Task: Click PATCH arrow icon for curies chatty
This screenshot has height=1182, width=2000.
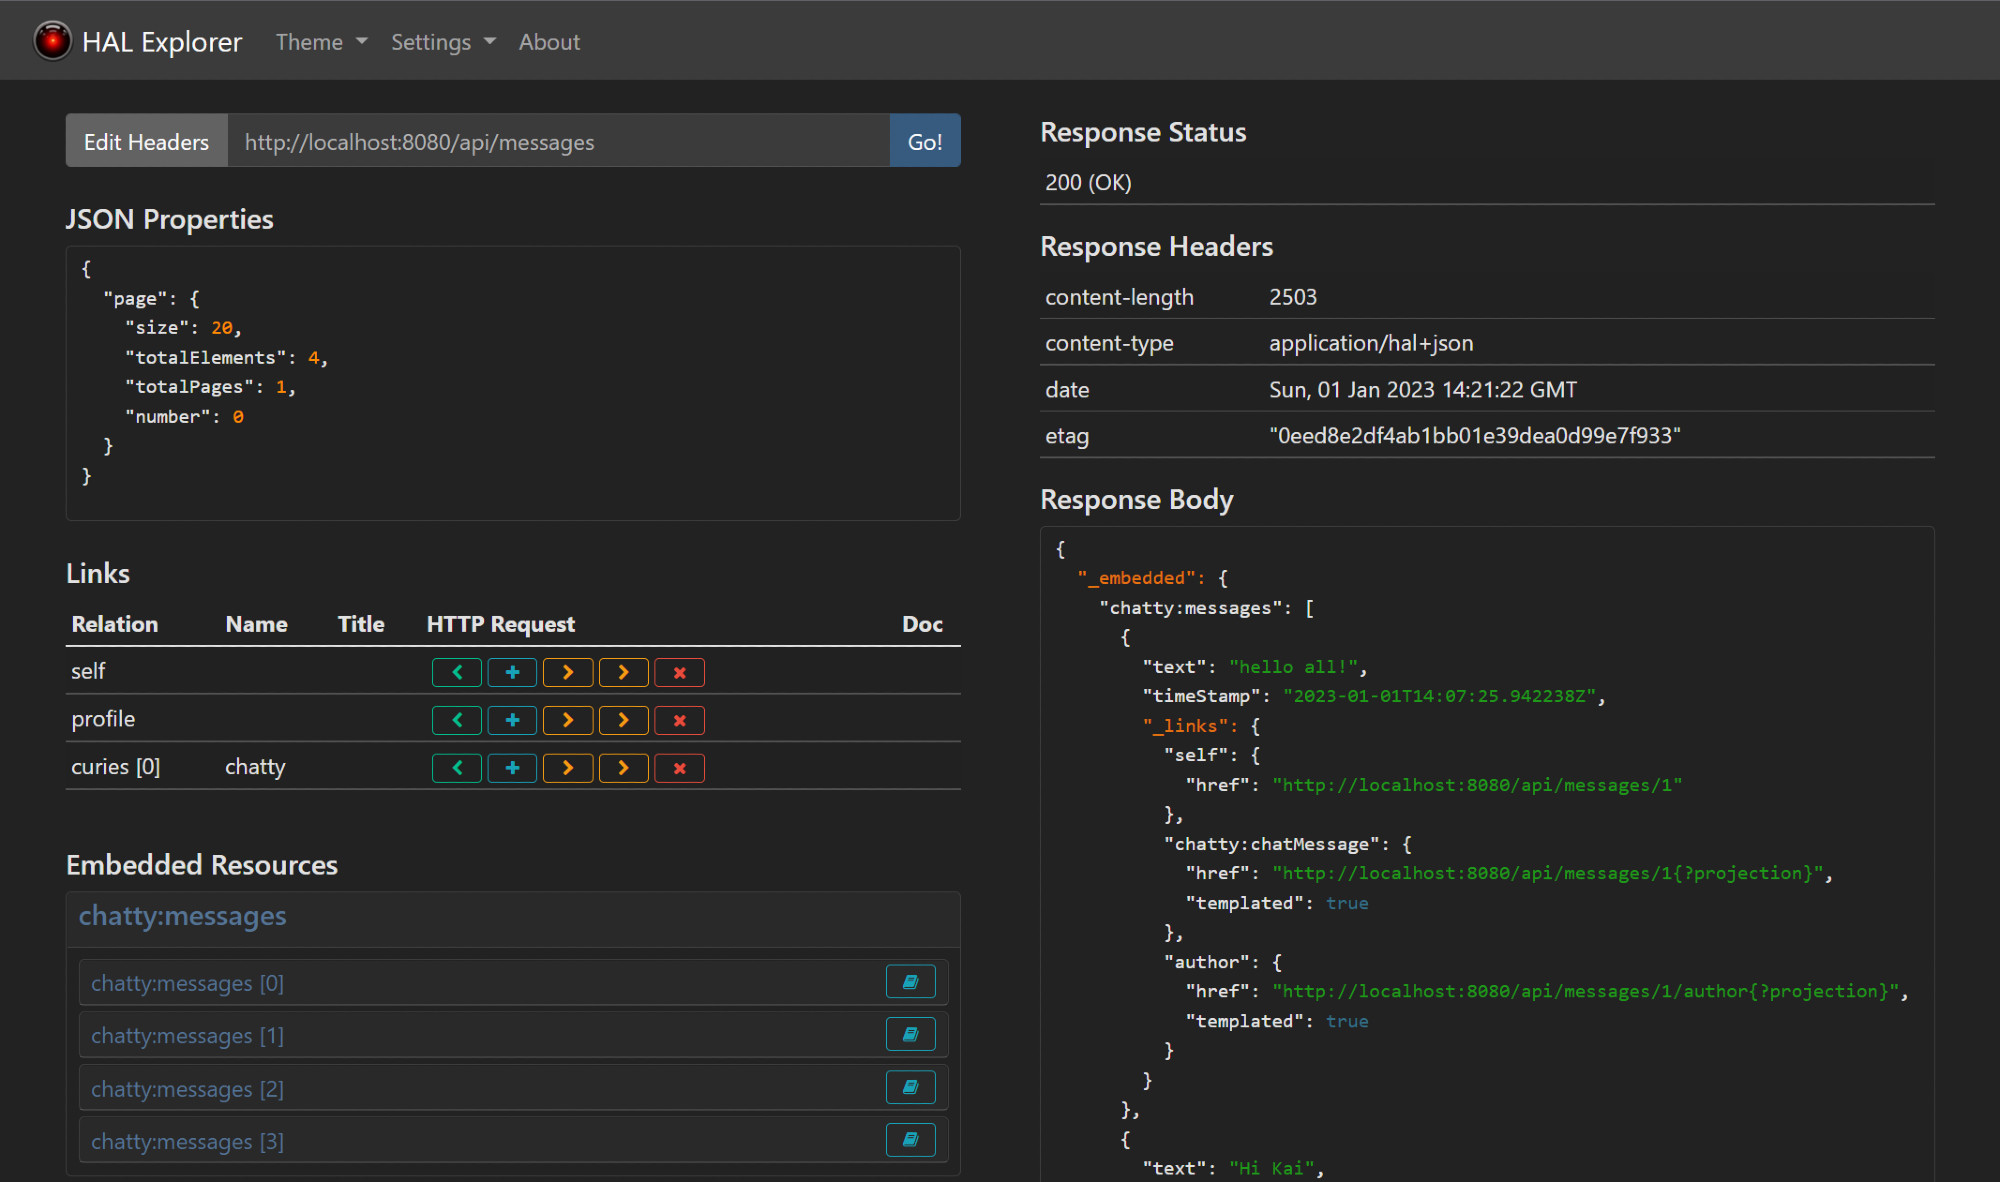Action: 624,768
